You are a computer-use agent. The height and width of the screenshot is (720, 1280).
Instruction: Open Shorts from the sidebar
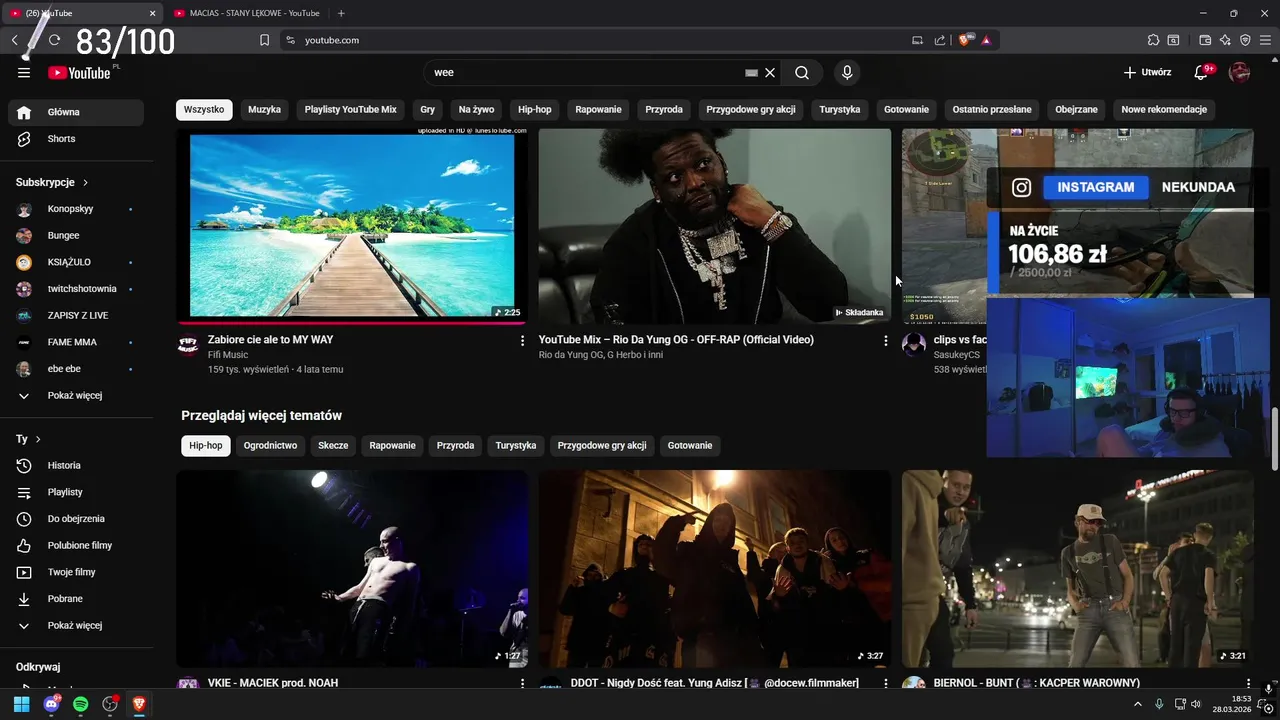[76, 139]
